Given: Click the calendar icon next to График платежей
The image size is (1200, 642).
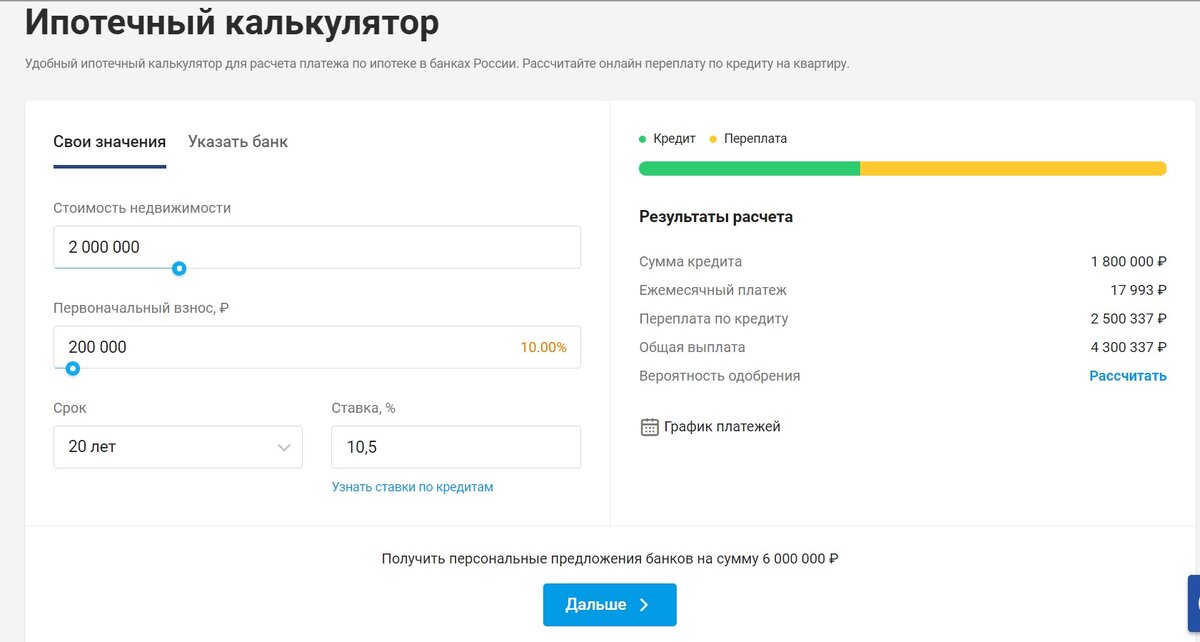Looking at the screenshot, I should click(x=648, y=426).
